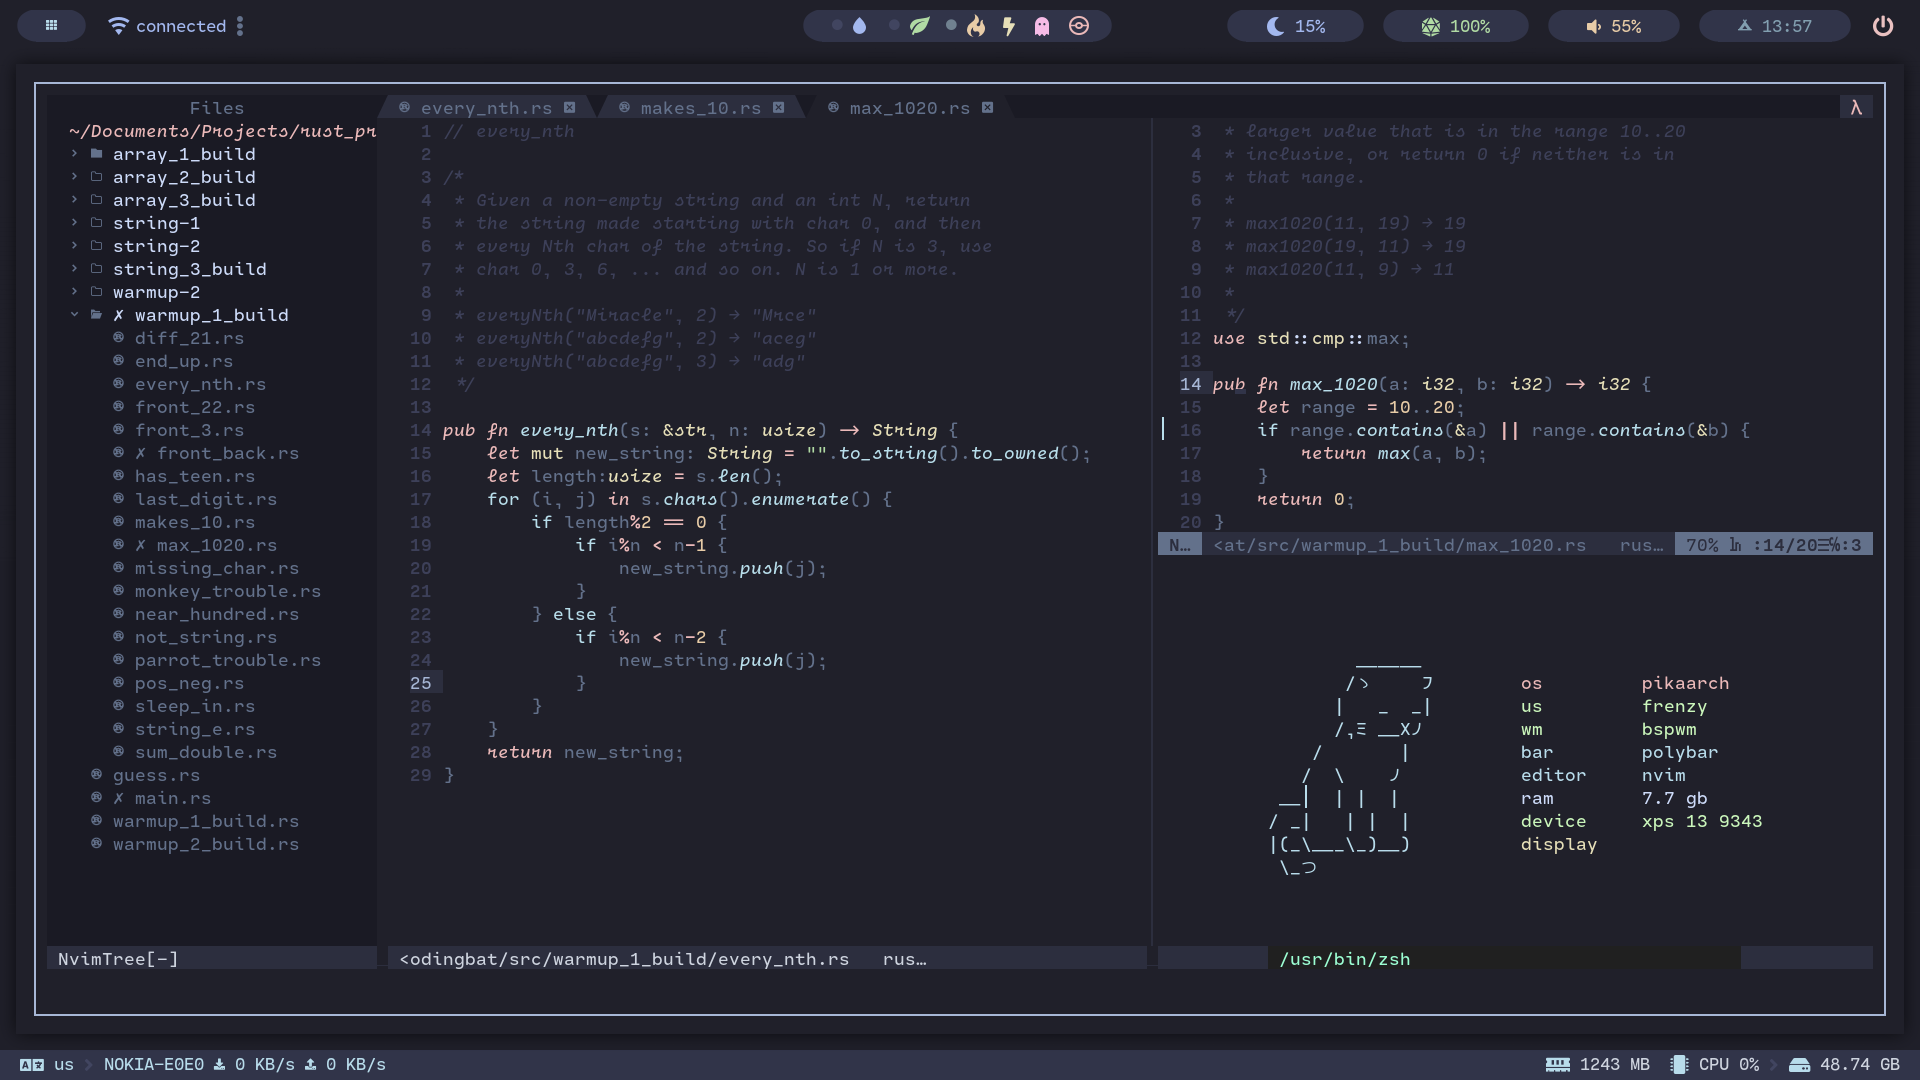Image resolution: width=1920 pixels, height=1080 pixels.
Task: Expand the array_1_build folder
Action: pos(184,154)
